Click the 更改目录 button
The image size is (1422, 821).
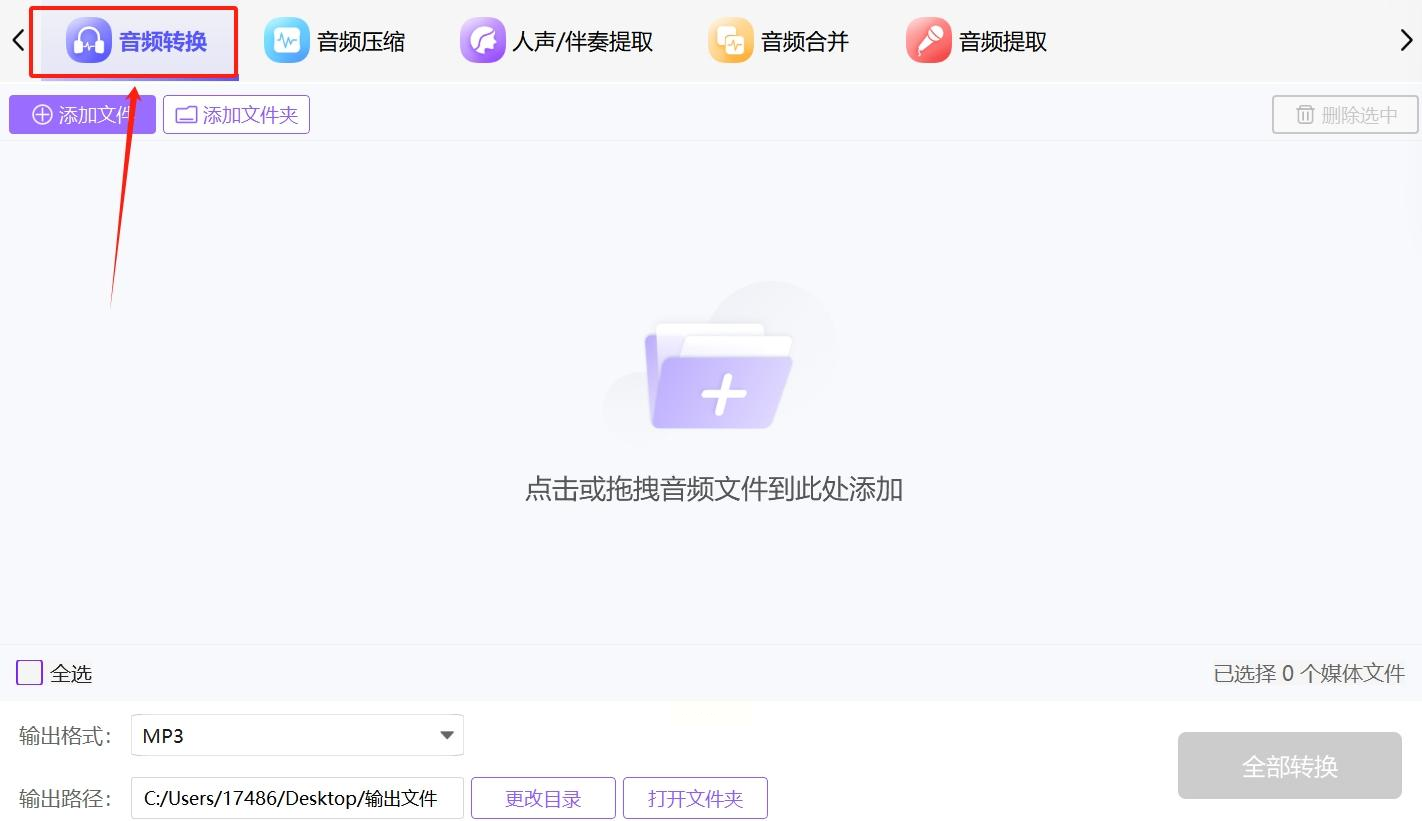point(543,798)
